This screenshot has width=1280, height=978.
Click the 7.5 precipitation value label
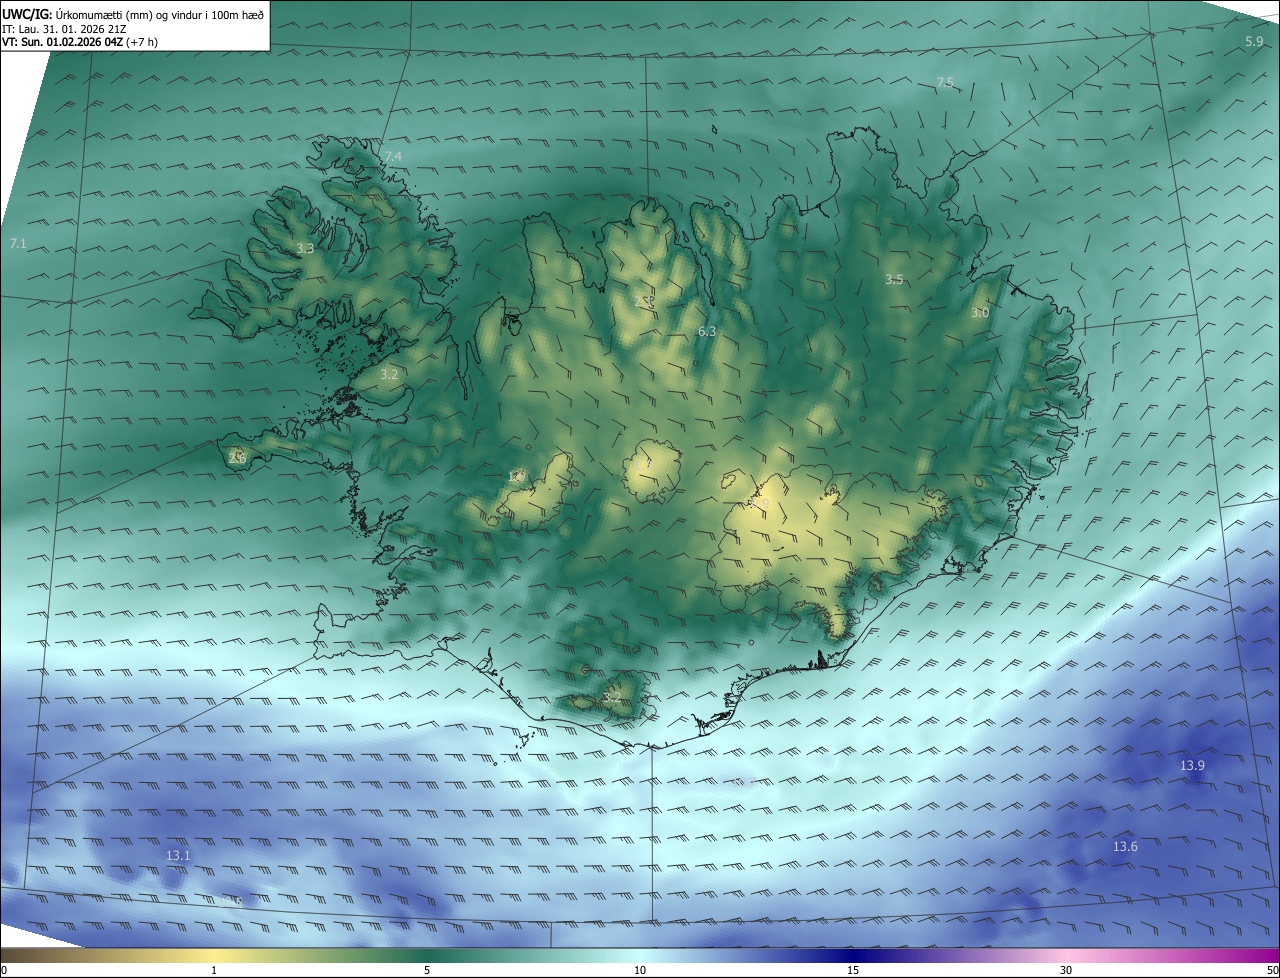click(945, 82)
